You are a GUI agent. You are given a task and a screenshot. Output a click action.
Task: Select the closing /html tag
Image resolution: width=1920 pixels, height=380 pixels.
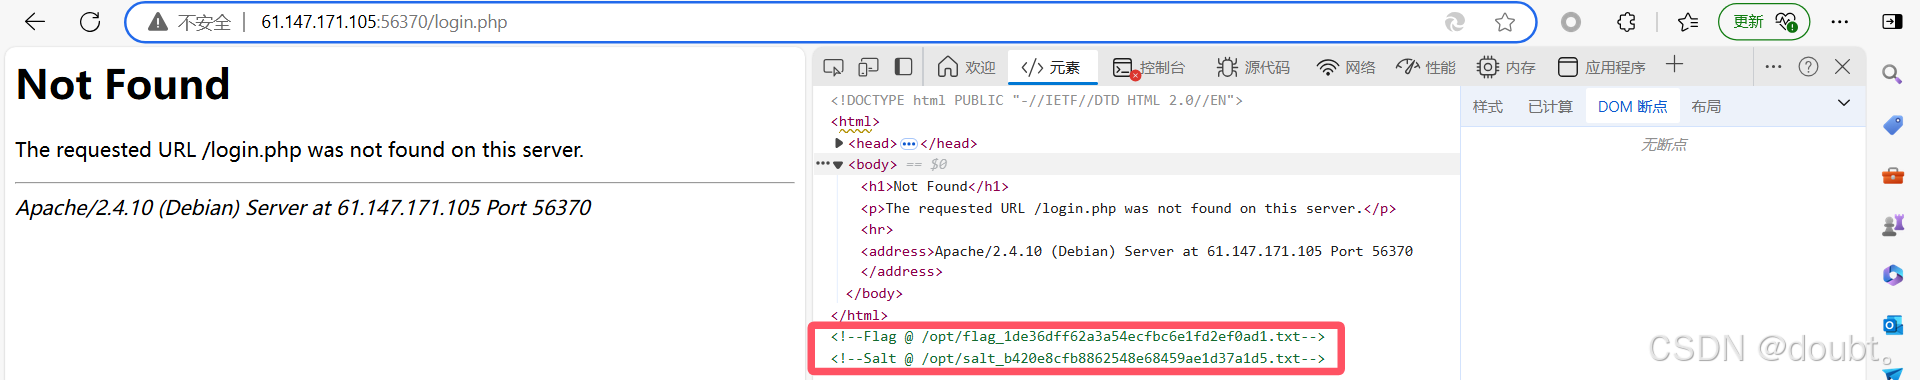(x=859, y=315)
